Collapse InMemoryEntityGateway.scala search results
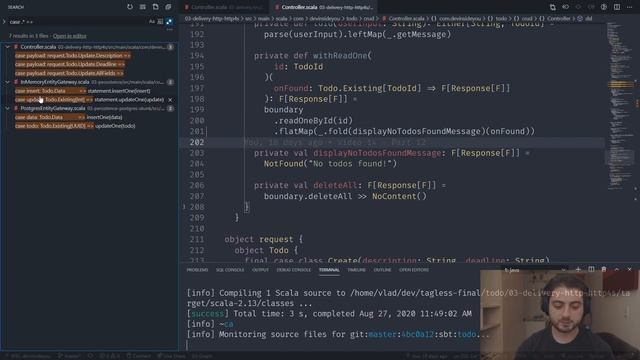 pos(7,82)
